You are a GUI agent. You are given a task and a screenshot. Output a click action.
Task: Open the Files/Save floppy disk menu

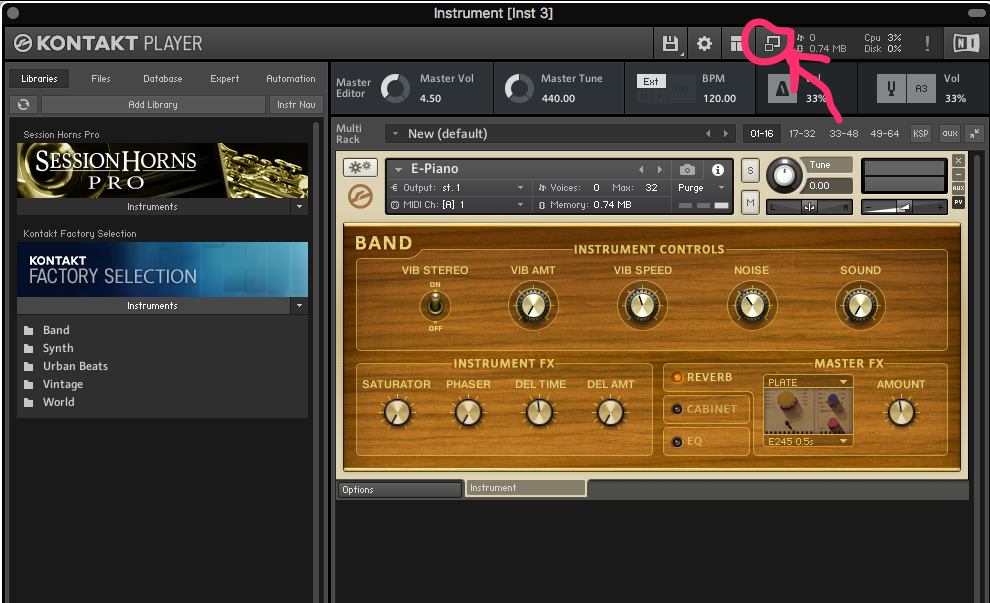(670, 44)
